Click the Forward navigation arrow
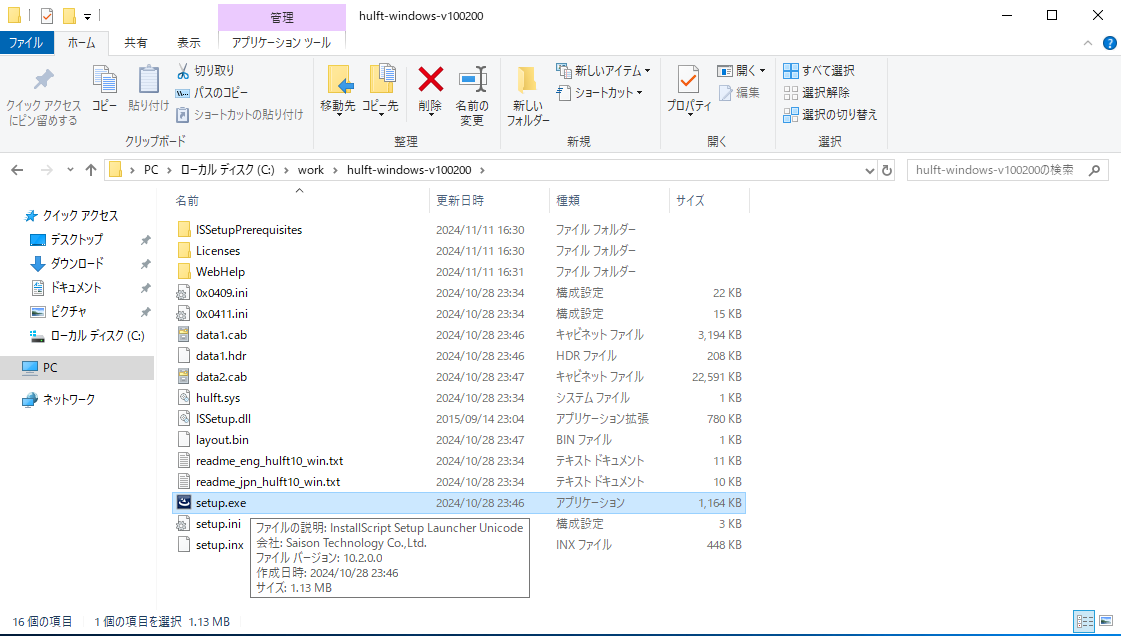Image resolution: width=1121 pixels, height=636 pixels. tap(46, 170)
